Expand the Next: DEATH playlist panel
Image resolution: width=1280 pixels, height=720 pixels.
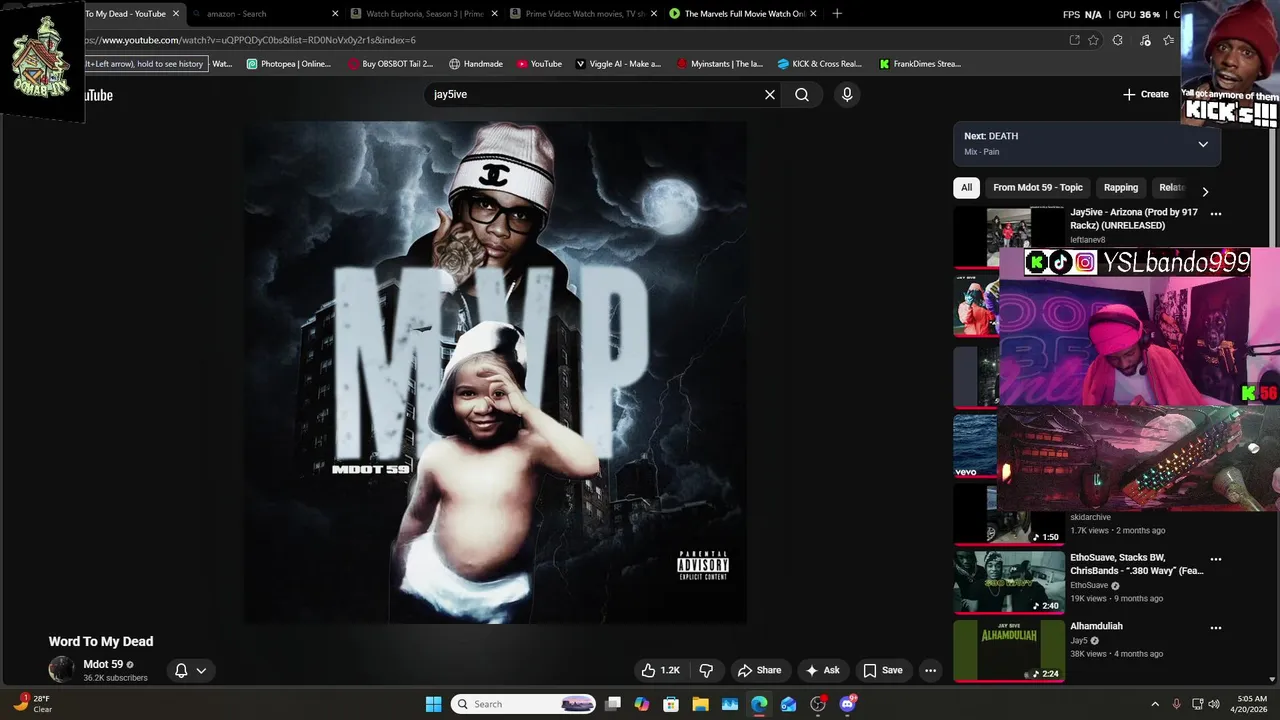(x=1203, y=144)
